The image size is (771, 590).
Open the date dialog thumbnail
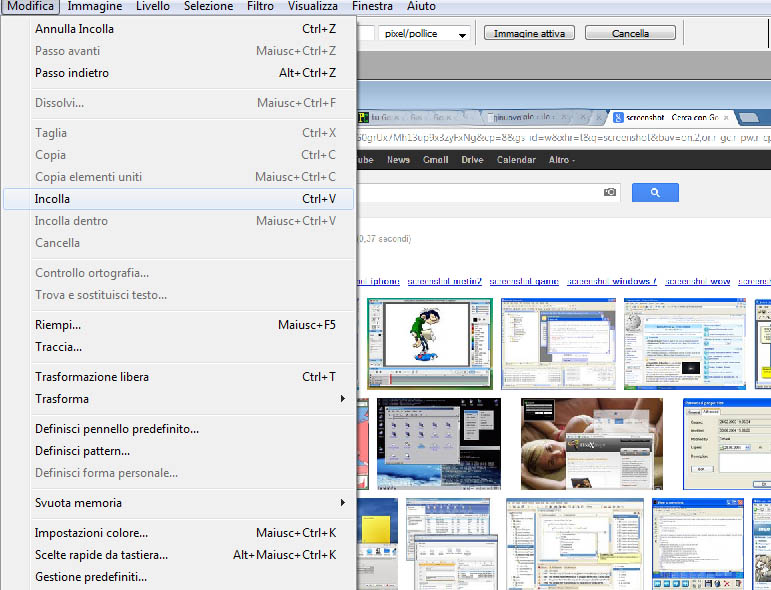(x=727, y=444)
